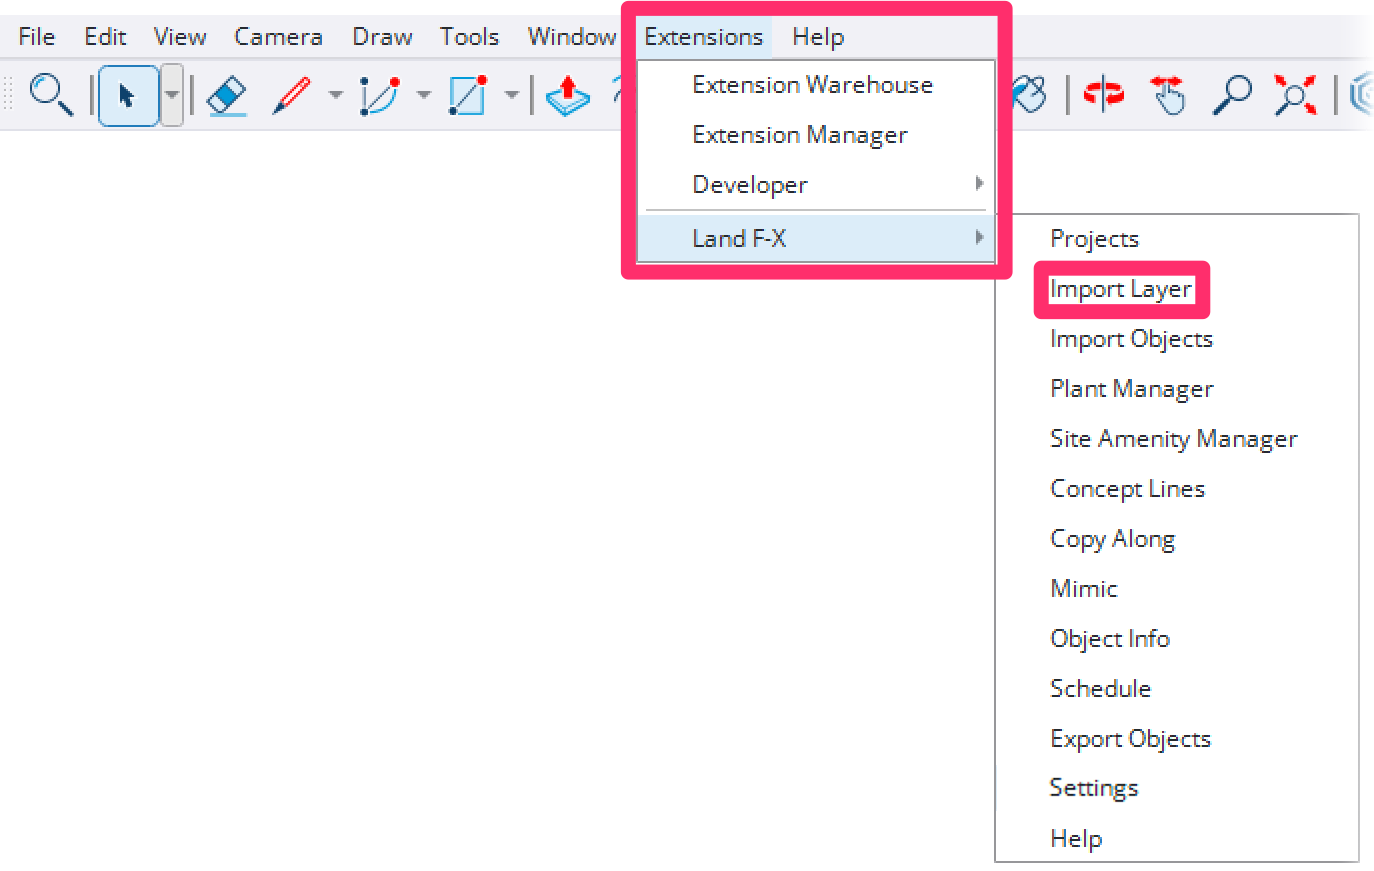1374x871 pixels.
Task: Click the Zoom Extents icon
Action: 1295,96
